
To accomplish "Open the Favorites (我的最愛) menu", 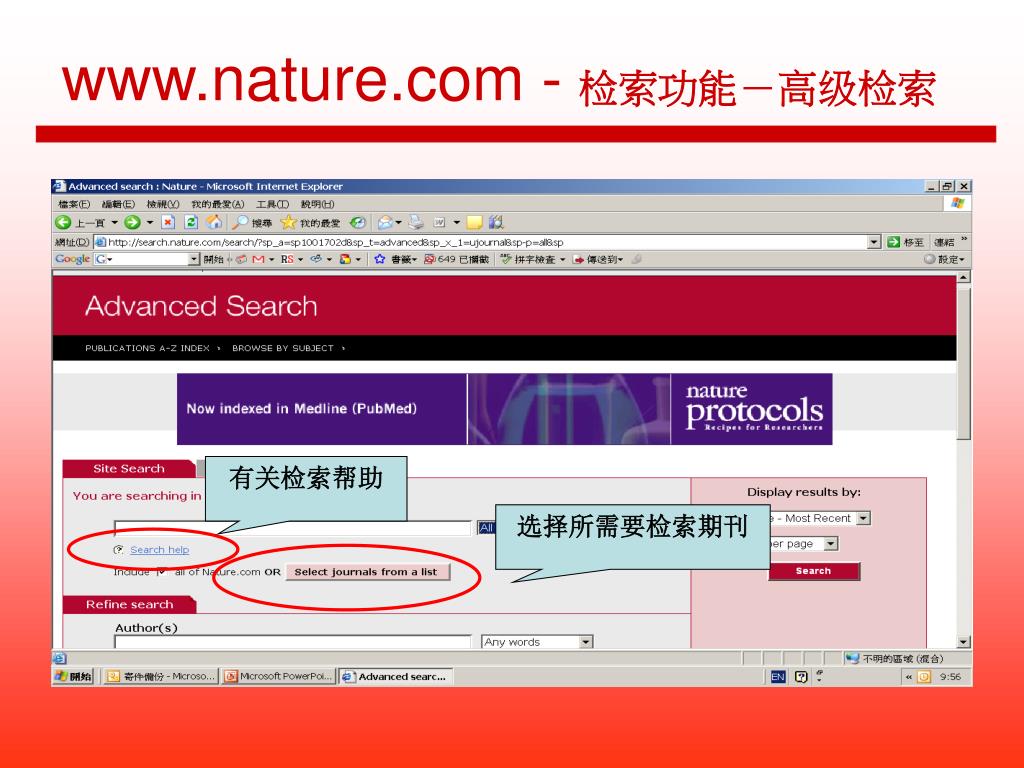I will (x=217, y=204).
